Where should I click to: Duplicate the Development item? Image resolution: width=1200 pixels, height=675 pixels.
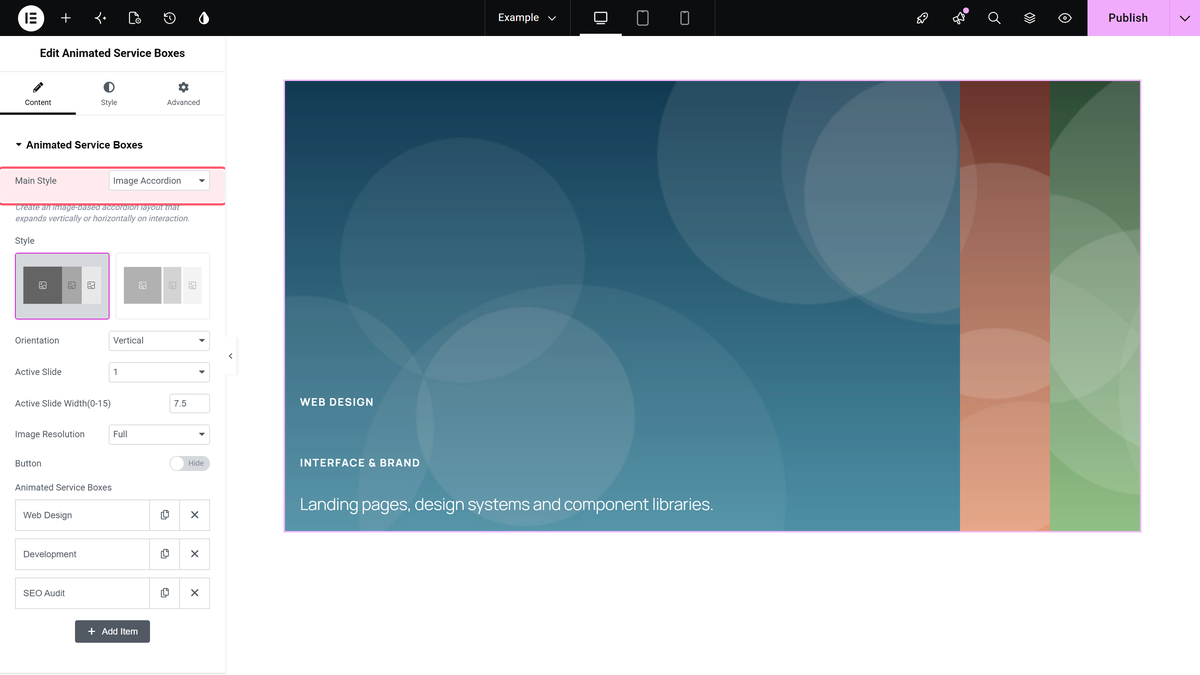coord(165,554)
